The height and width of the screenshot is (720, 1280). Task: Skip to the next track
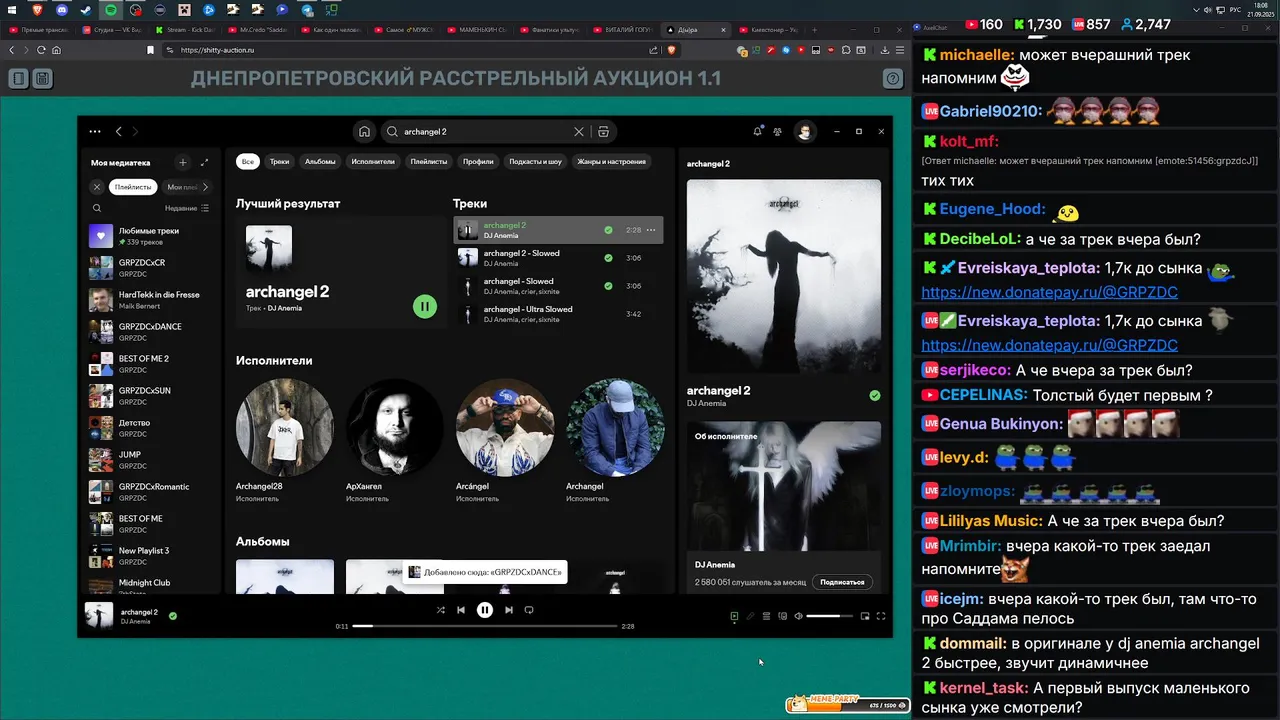point(508,610)
